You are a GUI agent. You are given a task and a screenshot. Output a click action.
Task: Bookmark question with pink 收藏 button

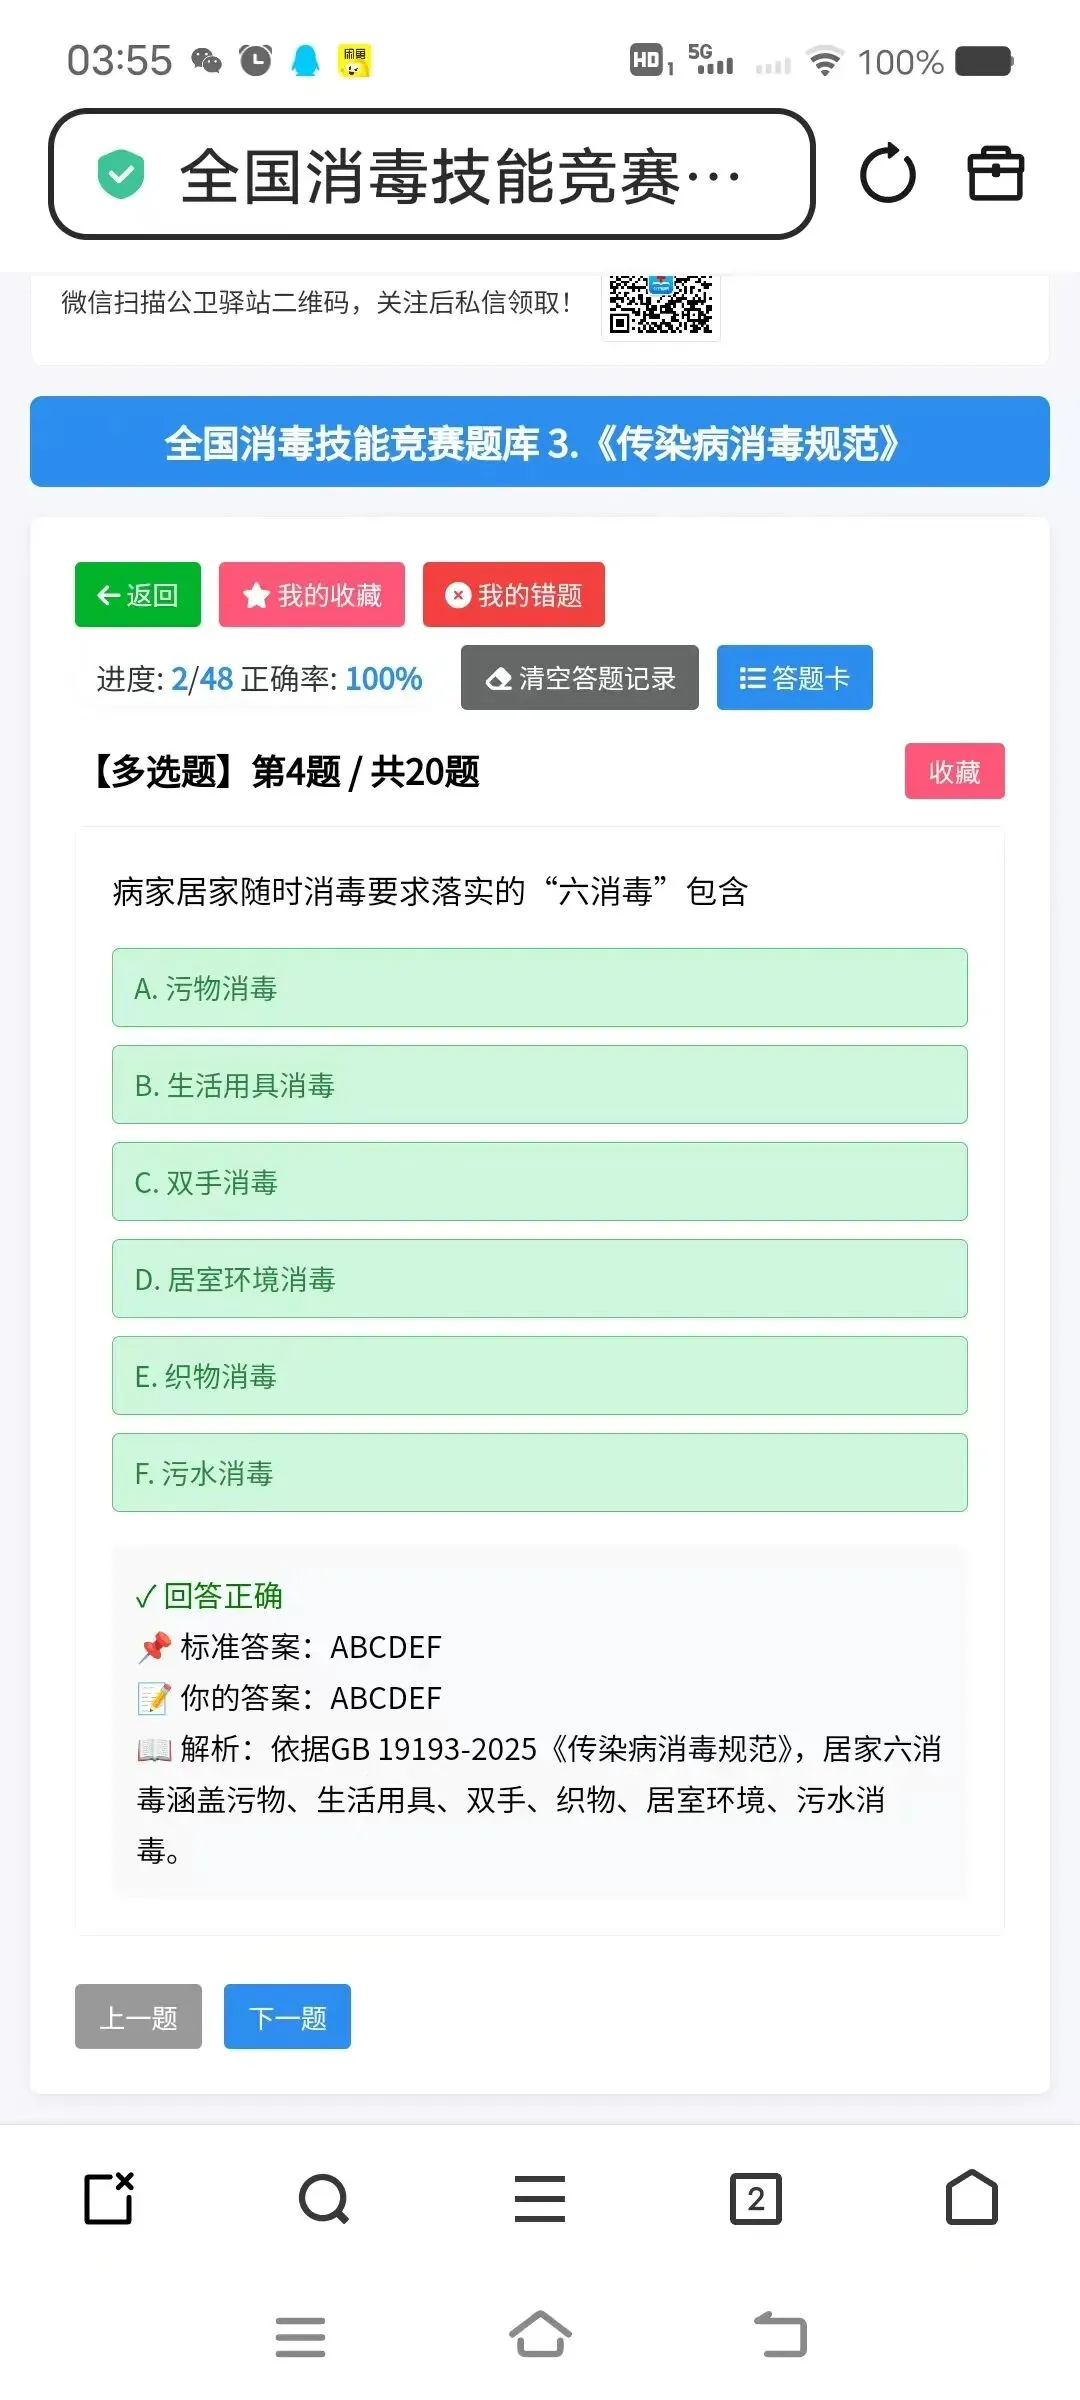[955, 771]
